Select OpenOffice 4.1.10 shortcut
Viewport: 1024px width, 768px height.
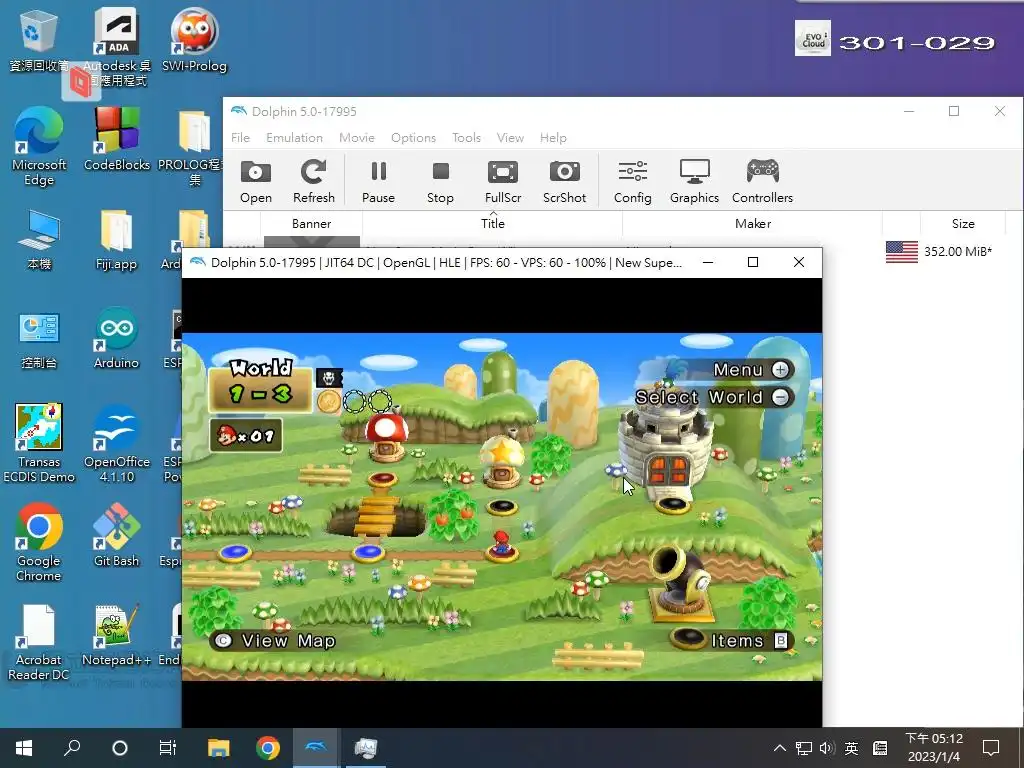tap(117, 443)
